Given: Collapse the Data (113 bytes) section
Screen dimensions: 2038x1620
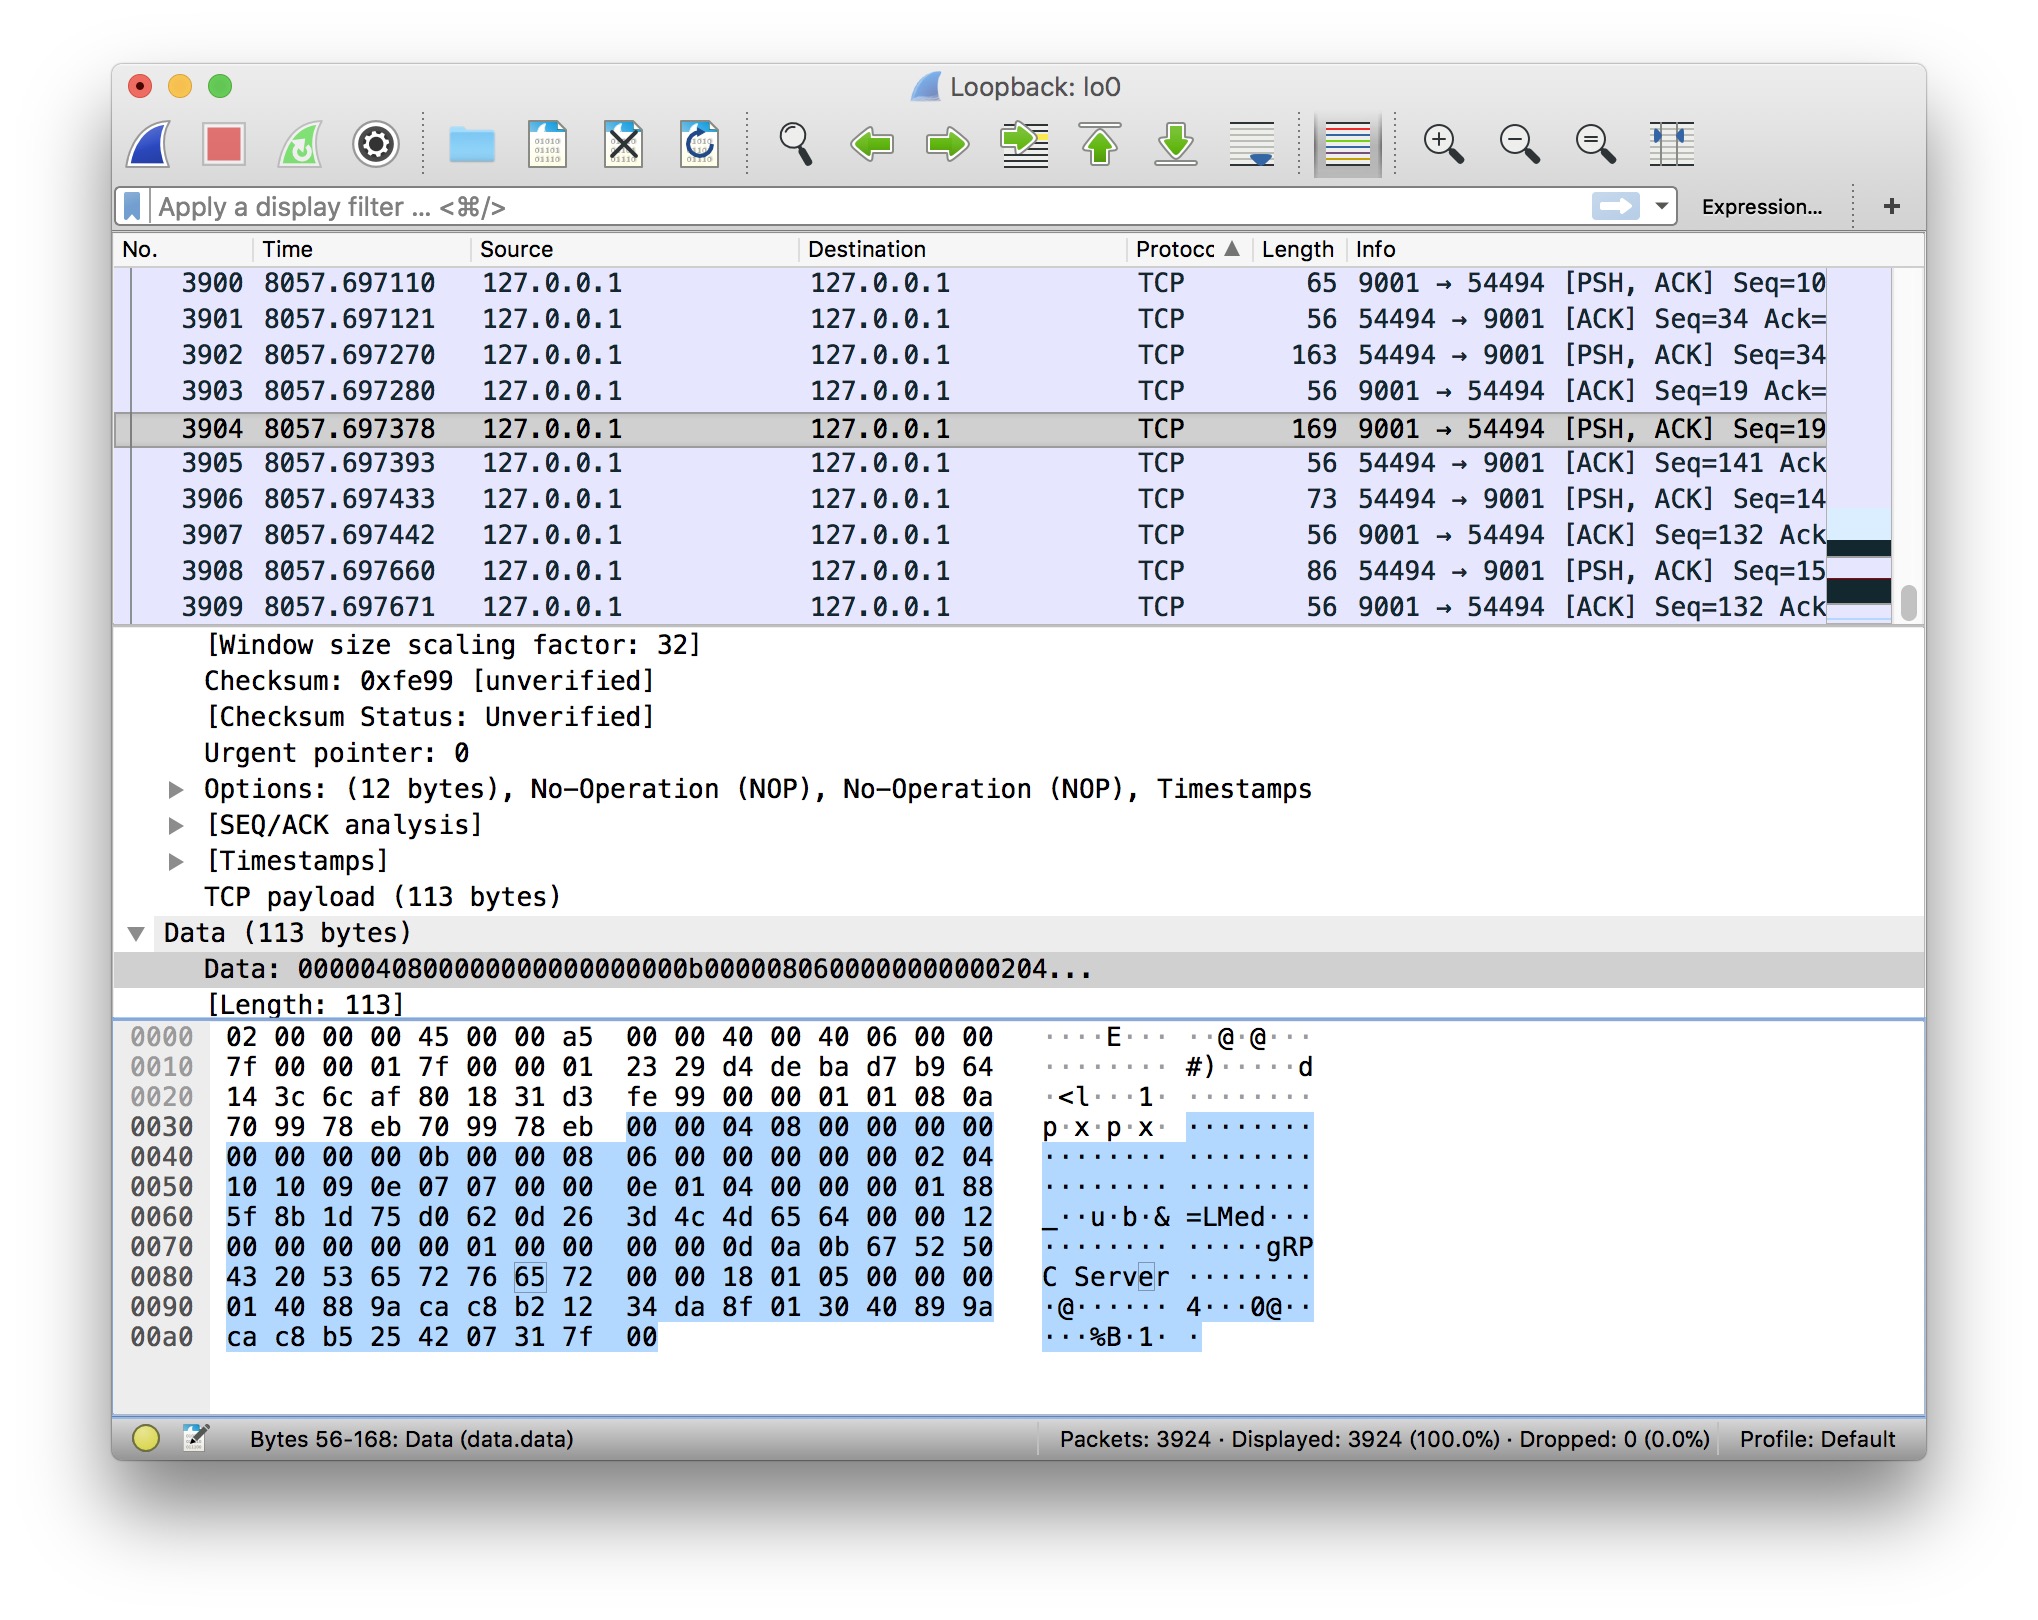Looking at the screenshot, I should click(137, 933).
